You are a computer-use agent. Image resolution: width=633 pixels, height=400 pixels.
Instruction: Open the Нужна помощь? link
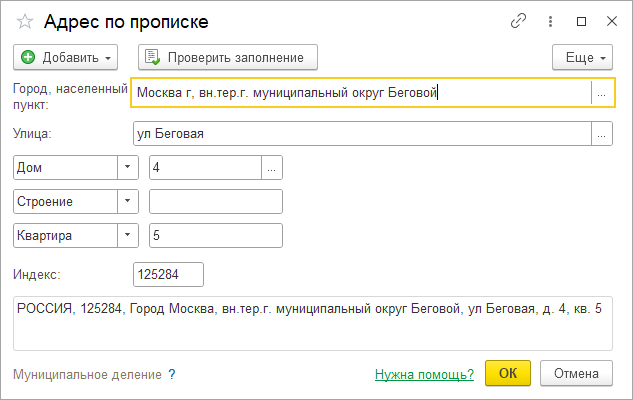click(x=424, y=375)
